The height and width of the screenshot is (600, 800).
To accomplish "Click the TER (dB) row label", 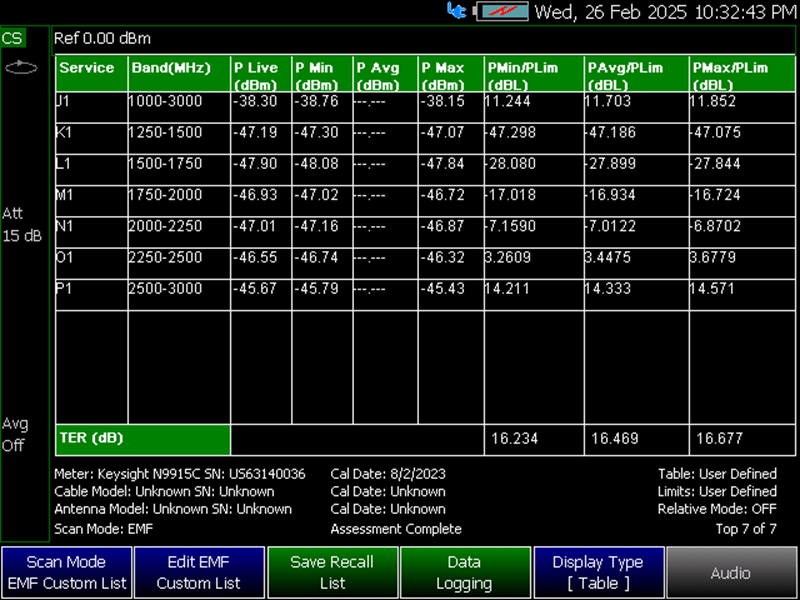I will click(x=143, y=439).
